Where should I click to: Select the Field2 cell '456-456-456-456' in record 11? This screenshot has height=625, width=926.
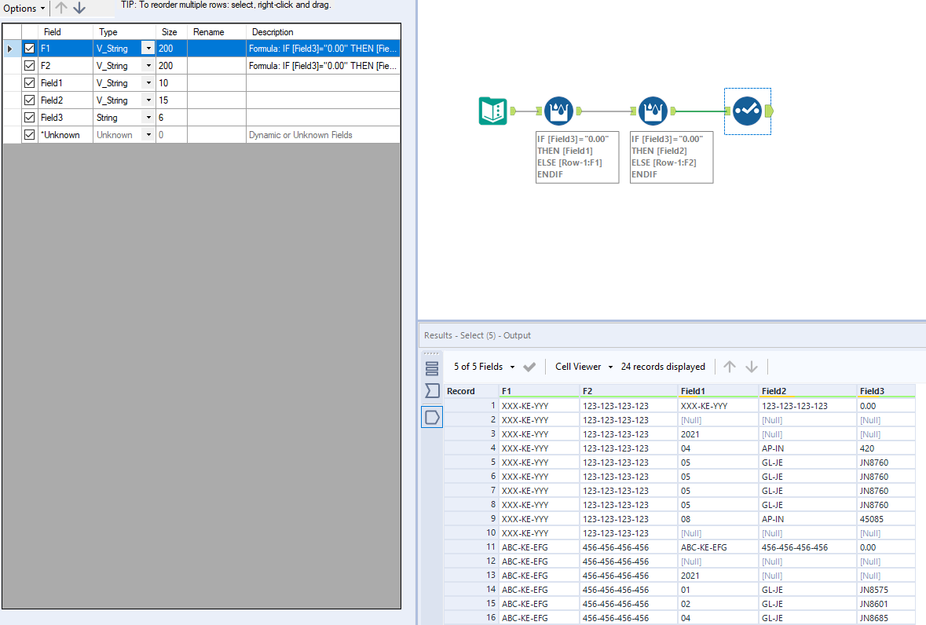coord(808,548)
